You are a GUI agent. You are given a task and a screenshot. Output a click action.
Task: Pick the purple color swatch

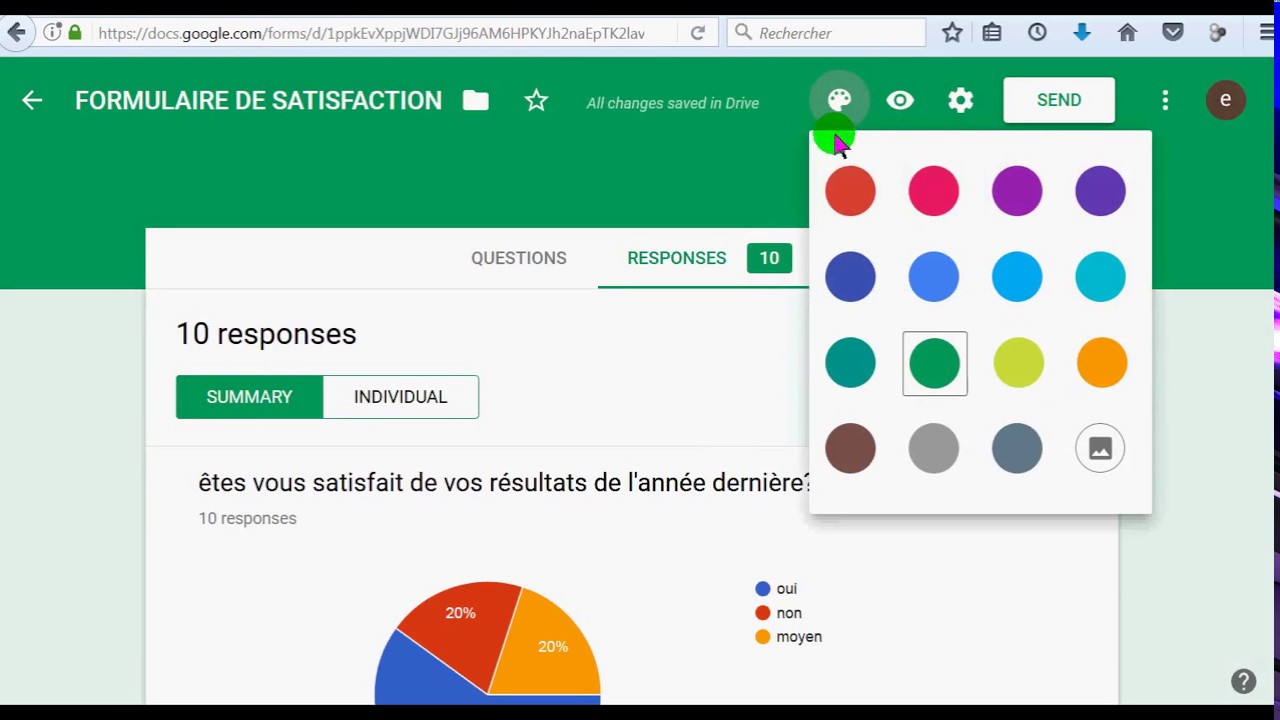tap(1017, 191)
